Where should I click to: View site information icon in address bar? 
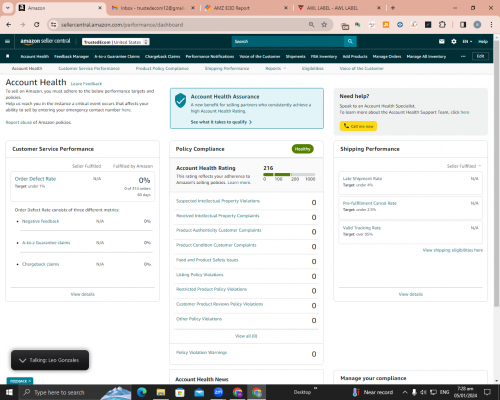click(53, 25)
